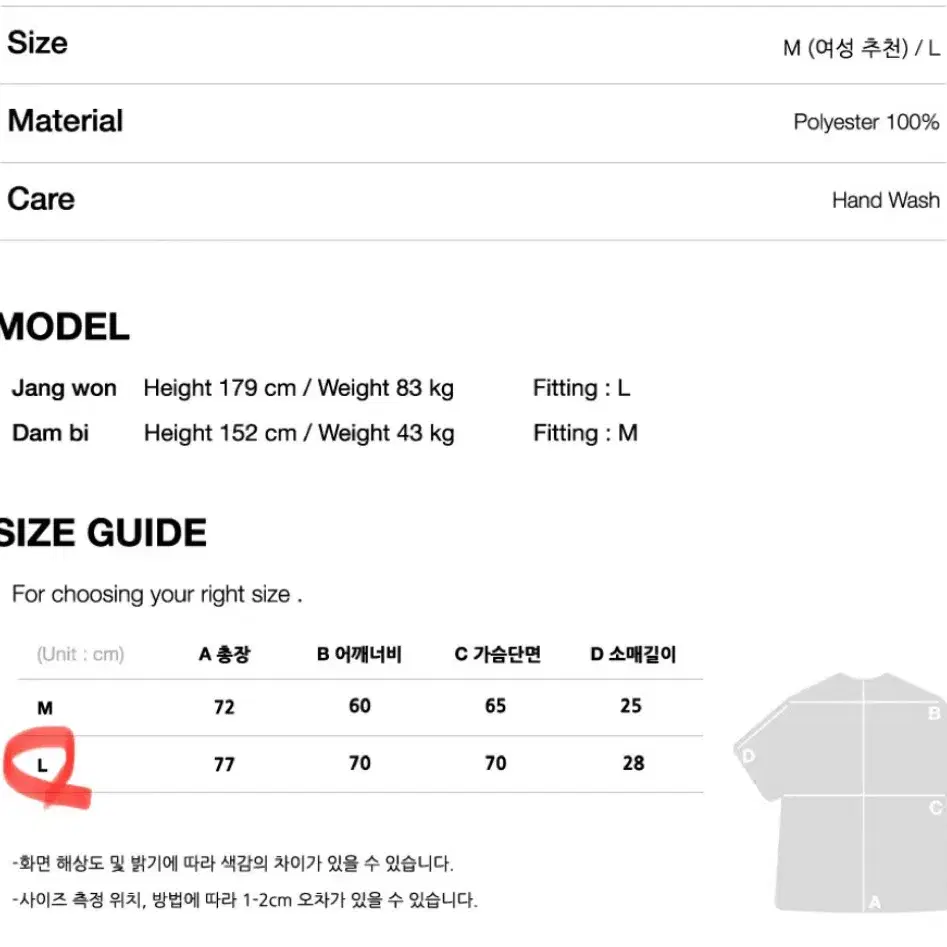Click the A marker at t-shirt bottom

(874, 902)
